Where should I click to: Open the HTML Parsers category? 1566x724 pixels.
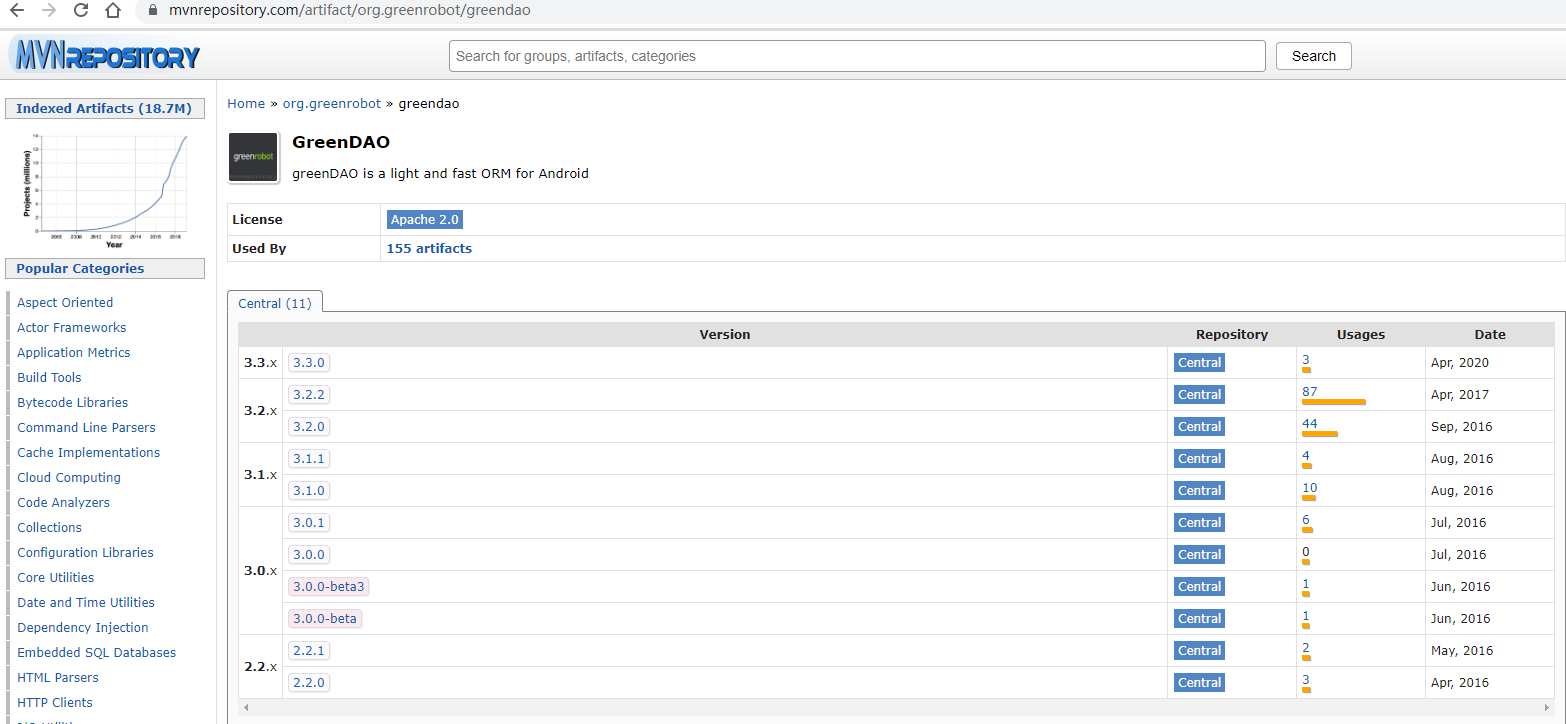pyautogui.click(x=58, y=677)
